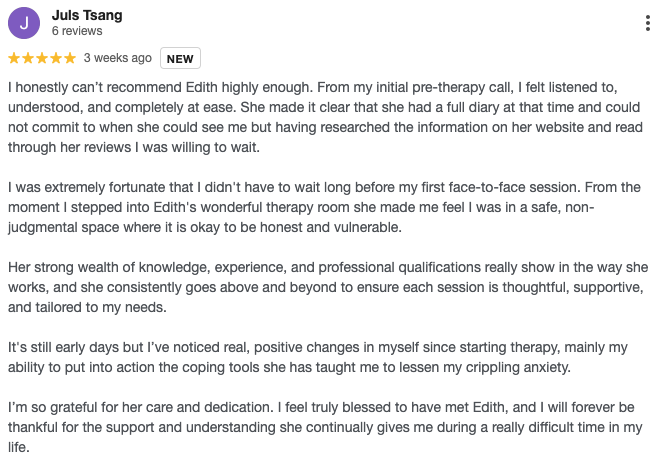Click the fourth rating star

click(55, 58)
